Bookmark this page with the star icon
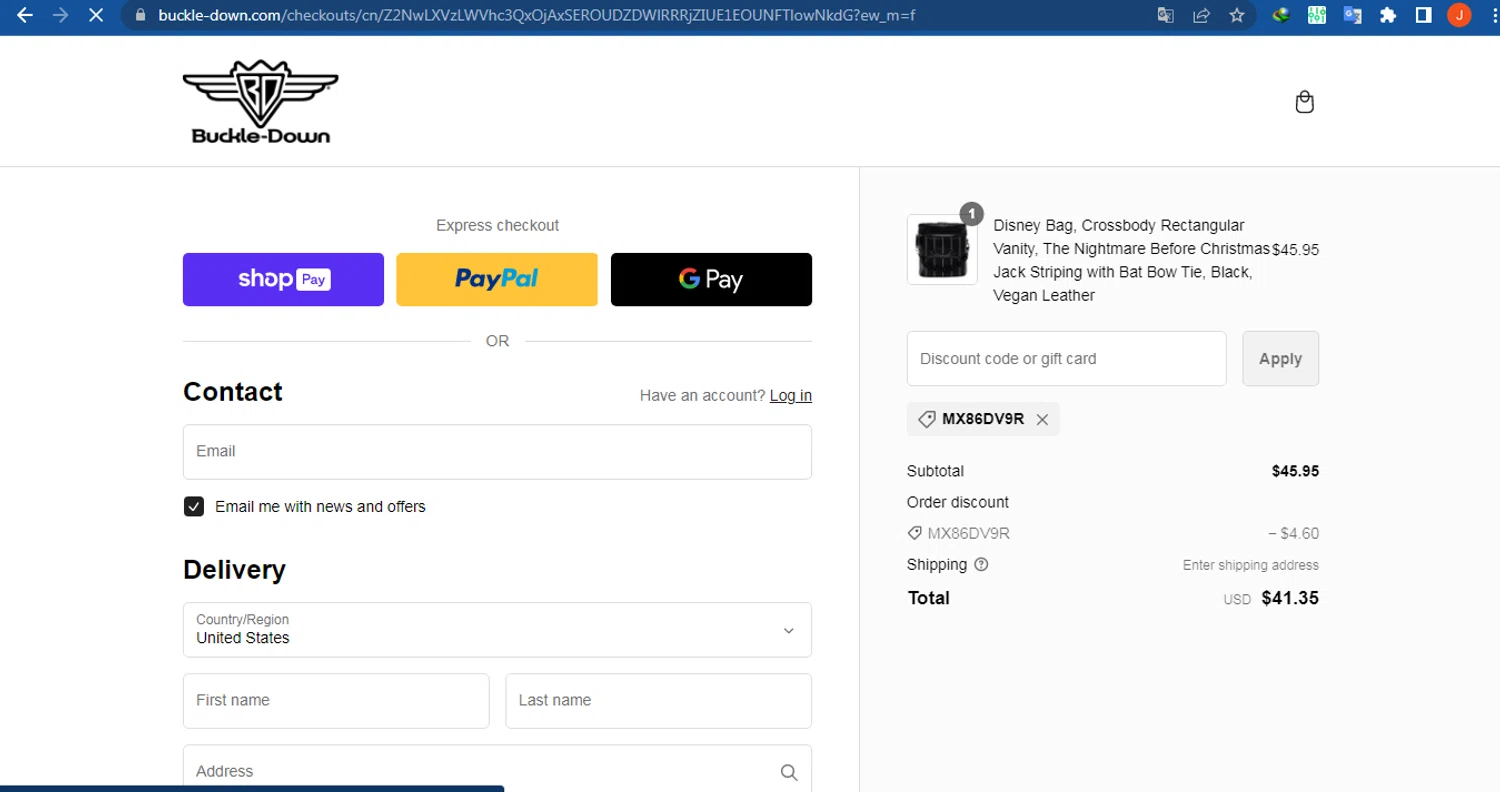 pos(1237,15)
